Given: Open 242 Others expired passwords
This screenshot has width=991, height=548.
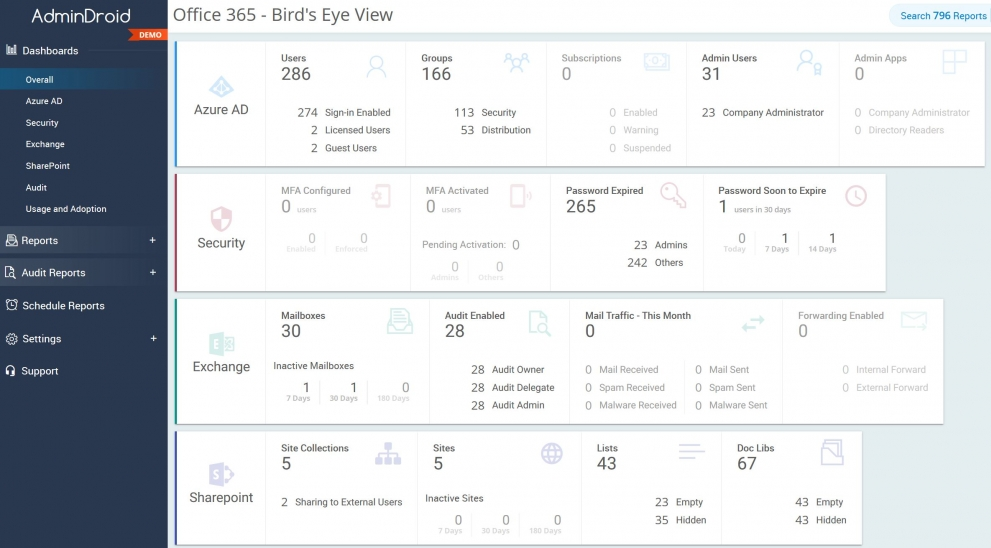Looking at the screenshot, I should tap(655, 262).
